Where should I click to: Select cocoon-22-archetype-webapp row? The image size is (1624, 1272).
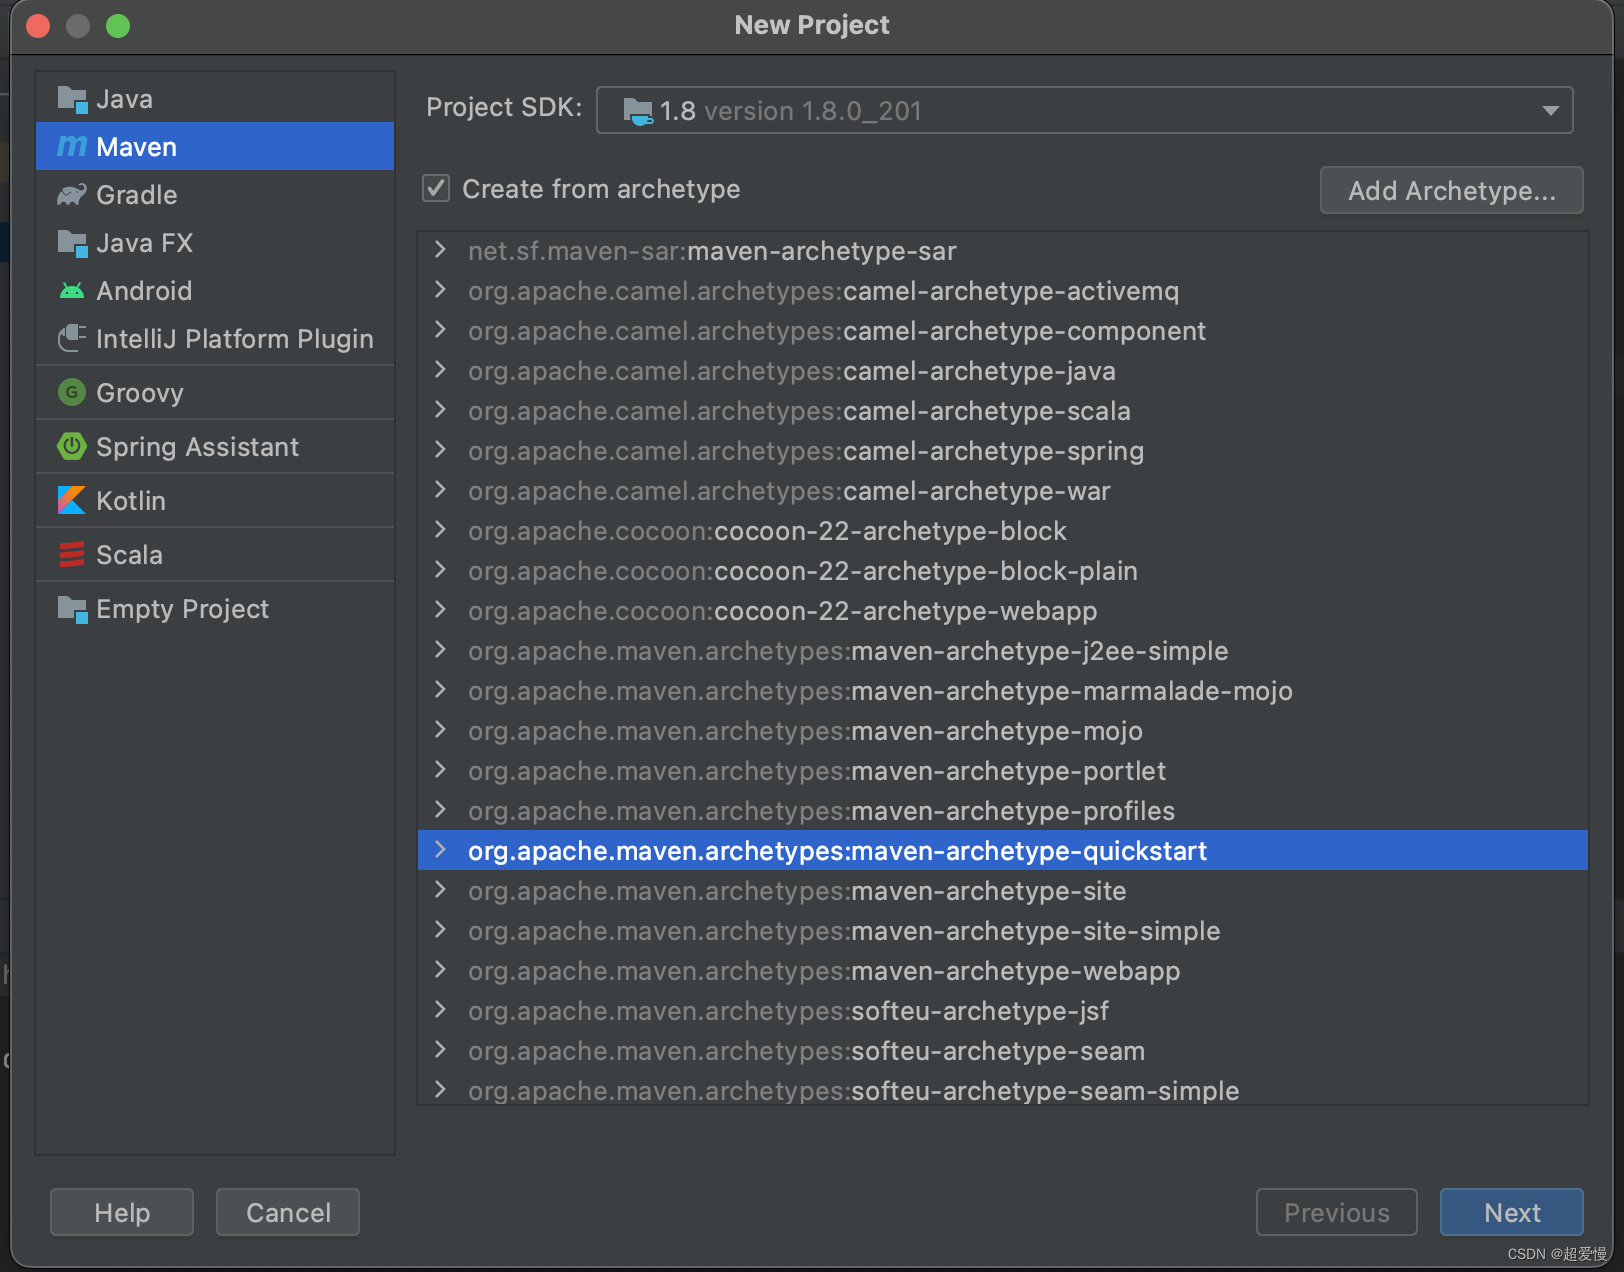tap(1002, 611)
